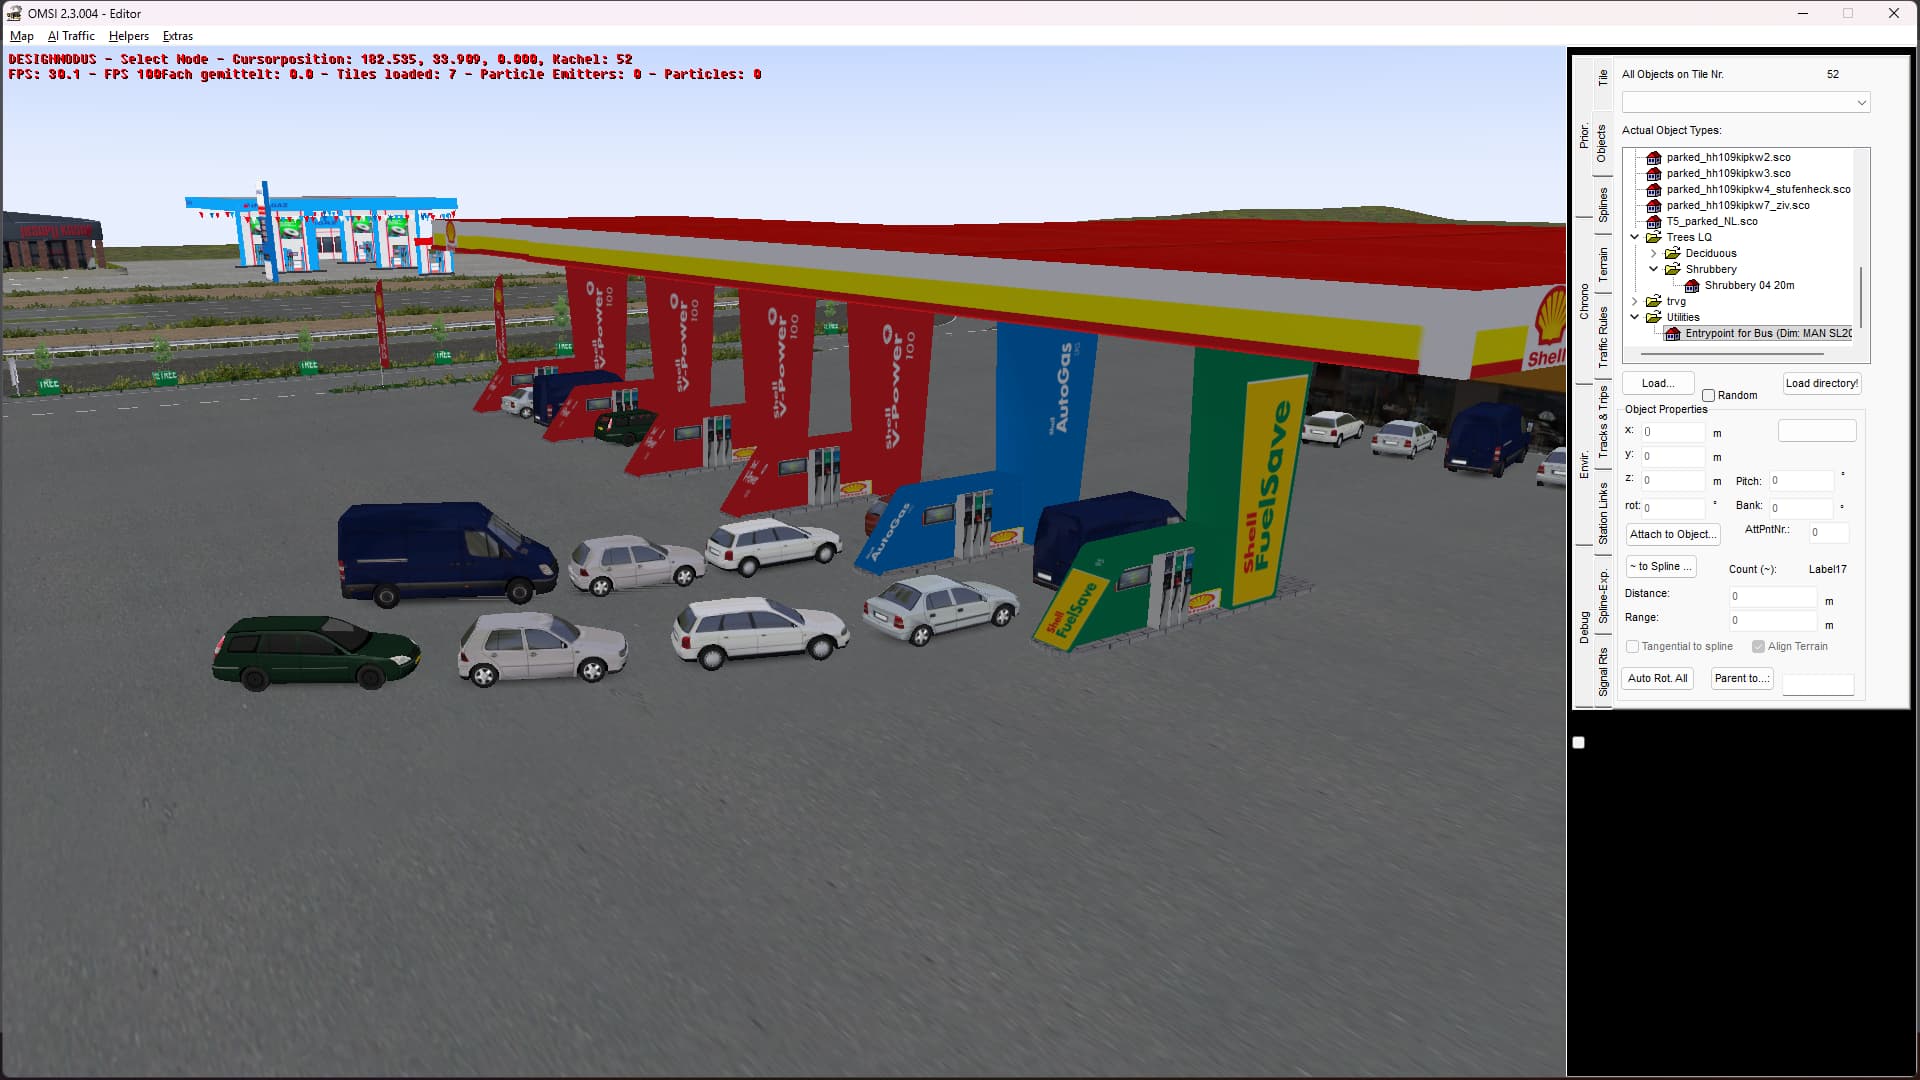Select parked_hh109kipkw2.sco house icon
Viewport: 1920px width, 1080px height.
point(1654,158)
